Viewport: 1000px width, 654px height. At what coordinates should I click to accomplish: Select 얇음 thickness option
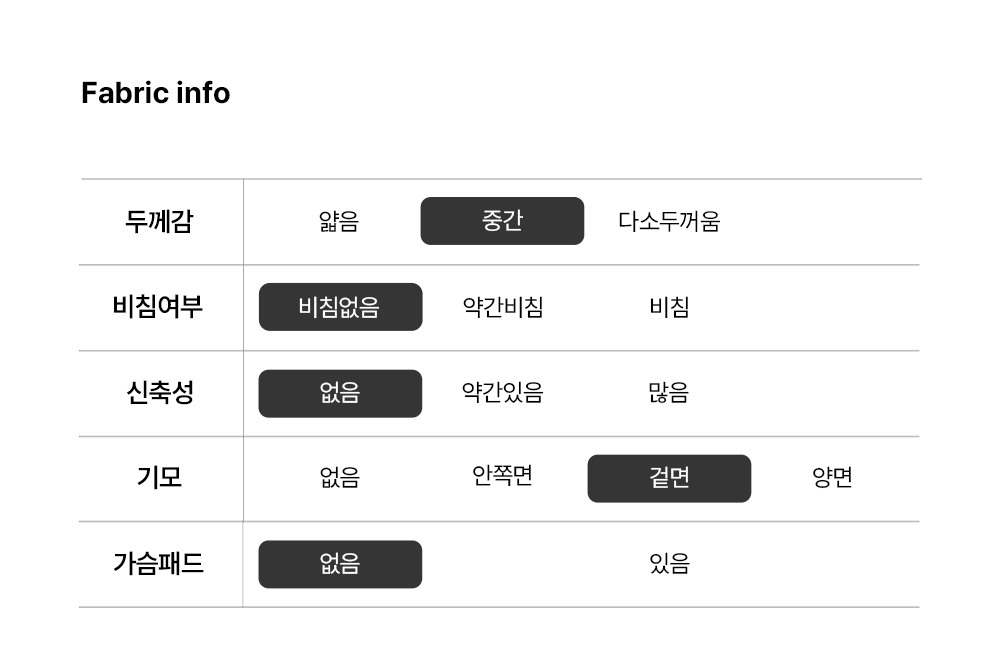click(339, 221)
